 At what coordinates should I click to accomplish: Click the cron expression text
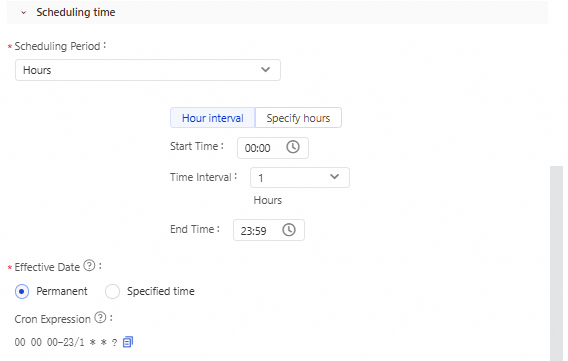66,342
